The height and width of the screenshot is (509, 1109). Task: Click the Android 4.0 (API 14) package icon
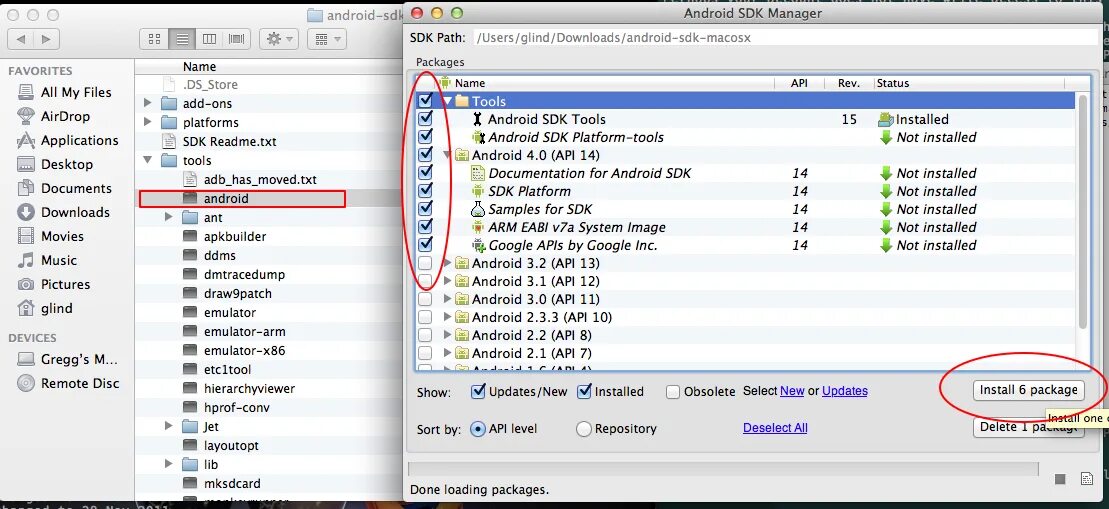click(462, 155)
